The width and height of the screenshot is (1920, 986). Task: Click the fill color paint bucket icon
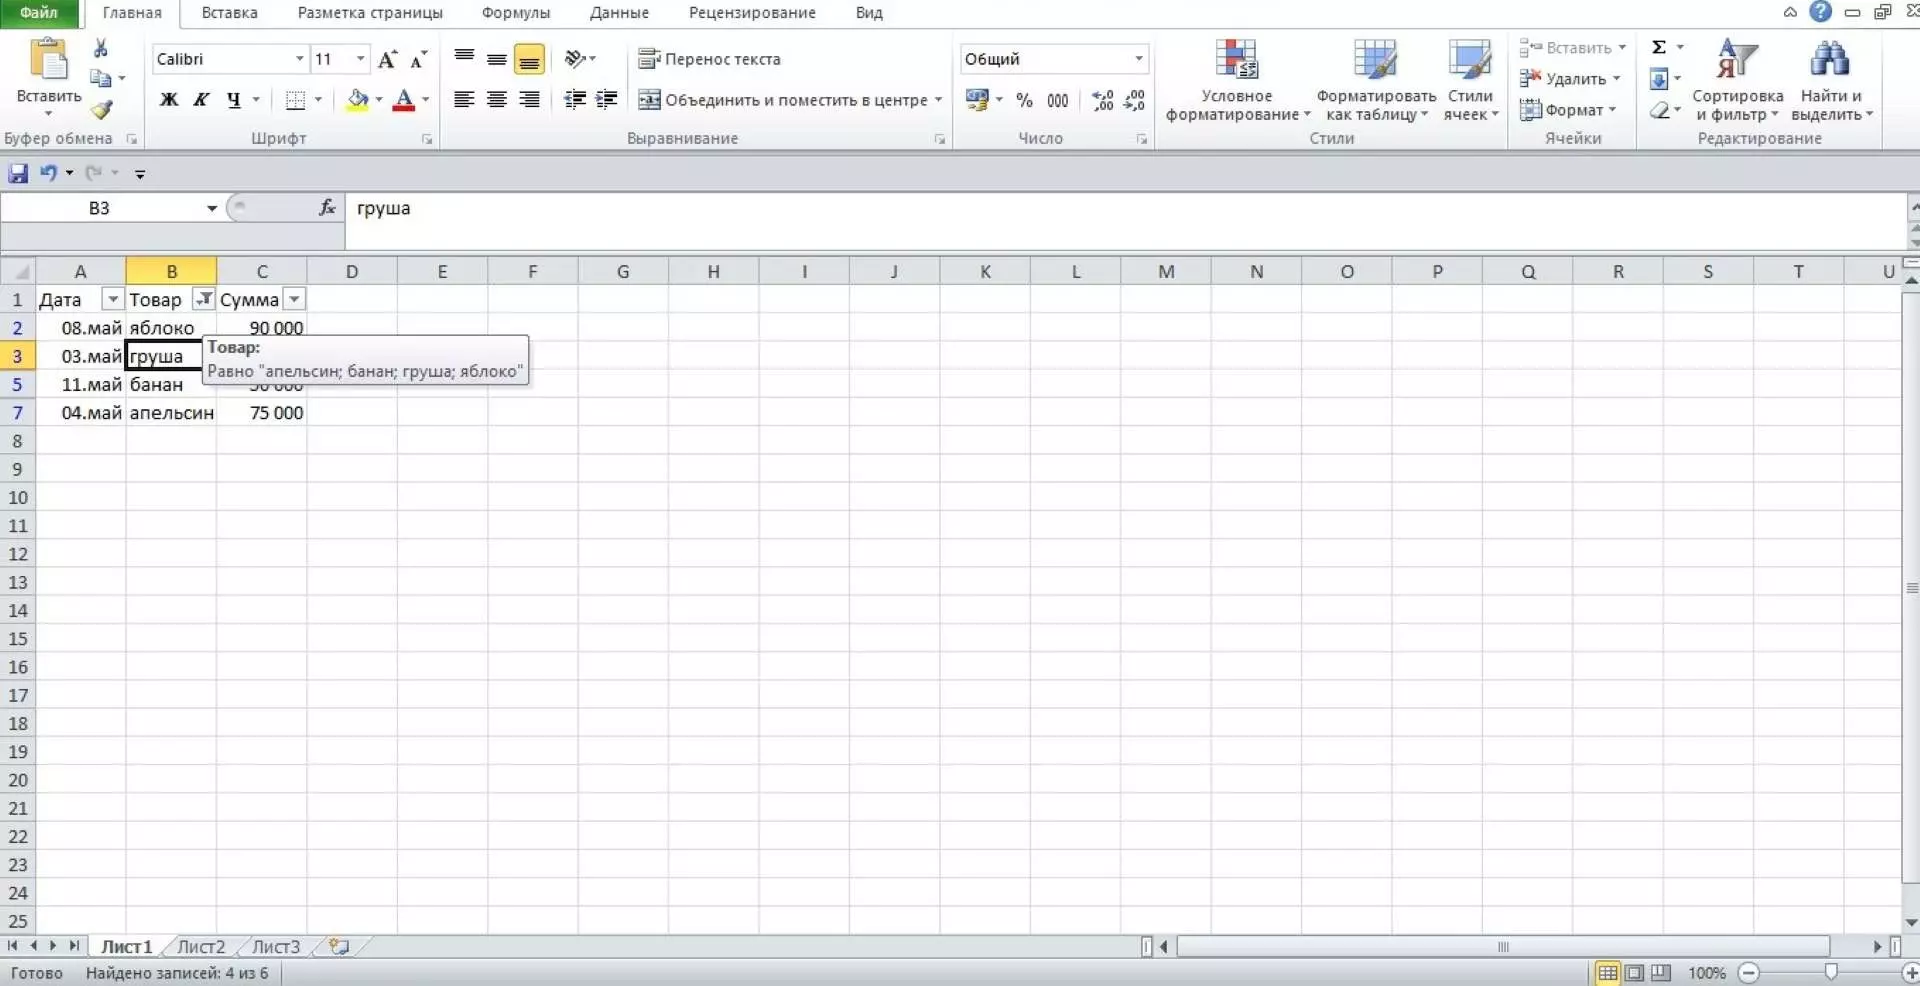point(357,100)
